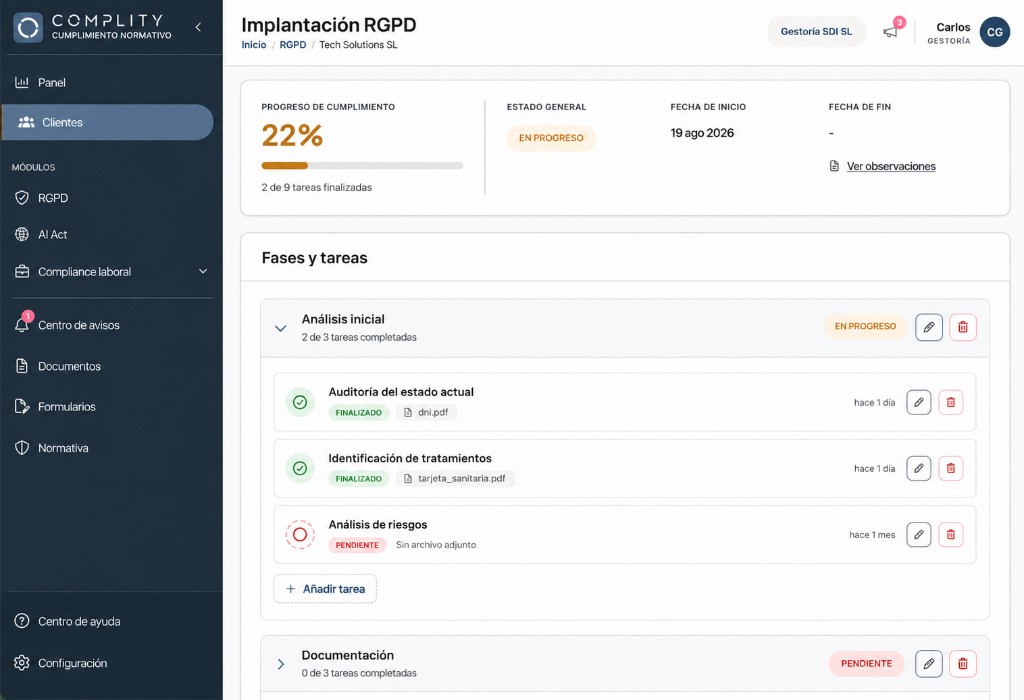1024x700 pixels.
Task: Edit the Auditoría del estado actual task
Action: [919, 402]
